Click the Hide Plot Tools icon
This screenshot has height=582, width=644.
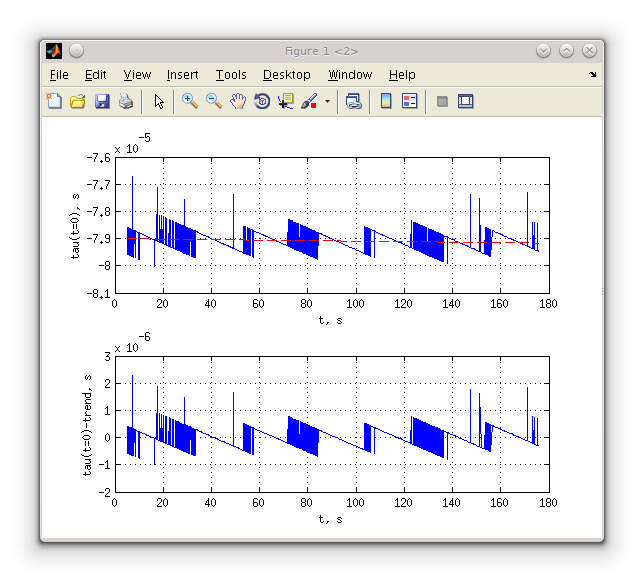(442, 101)
